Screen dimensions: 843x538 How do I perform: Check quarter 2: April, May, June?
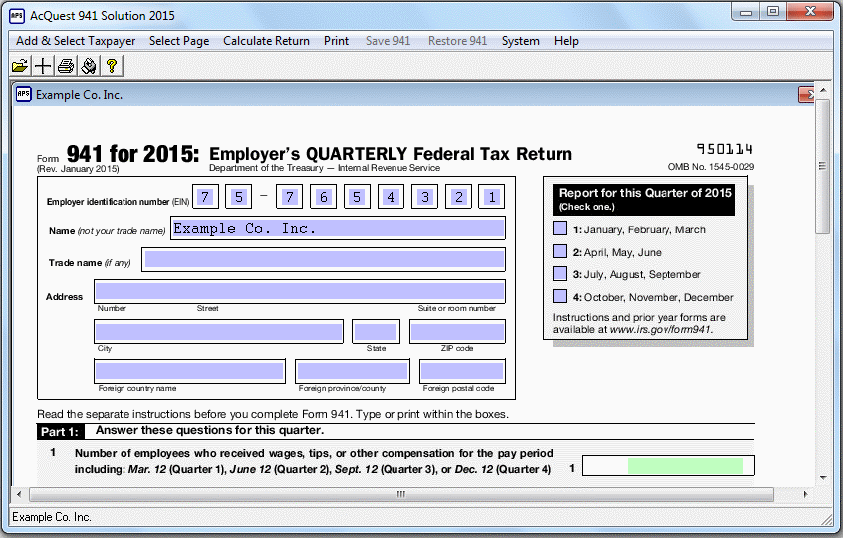pyautogui.click(x=560, y=251)
